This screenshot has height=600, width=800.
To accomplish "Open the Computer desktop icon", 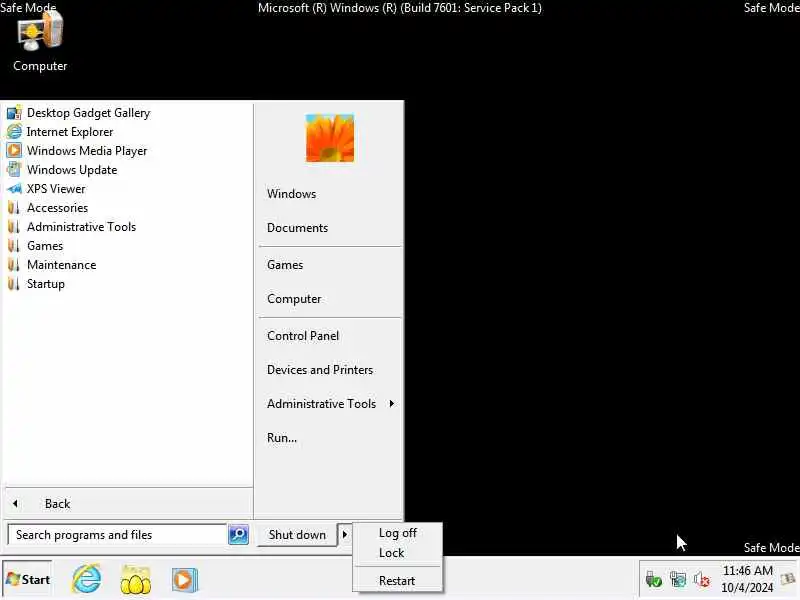I will [40, 41].
